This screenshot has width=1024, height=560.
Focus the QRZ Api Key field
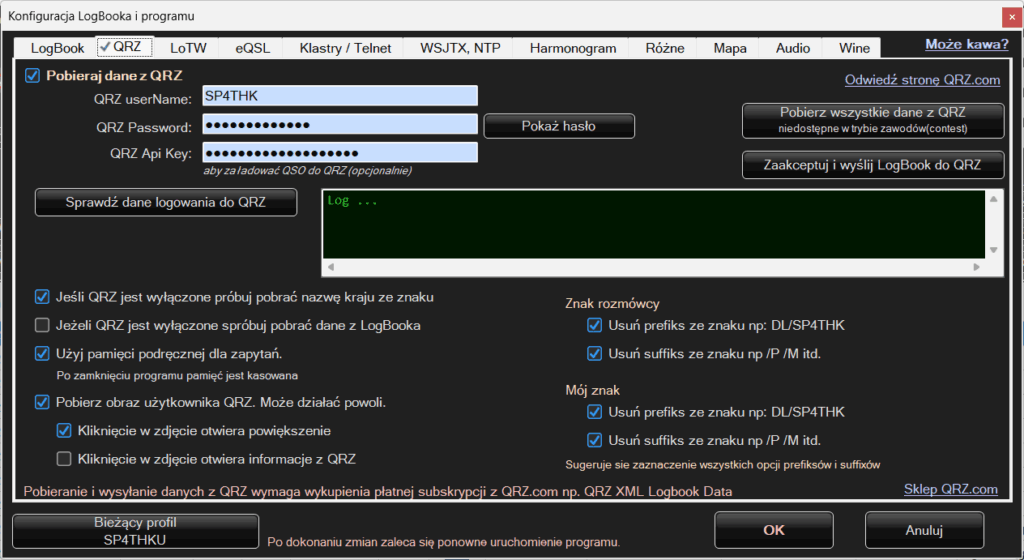340,153
